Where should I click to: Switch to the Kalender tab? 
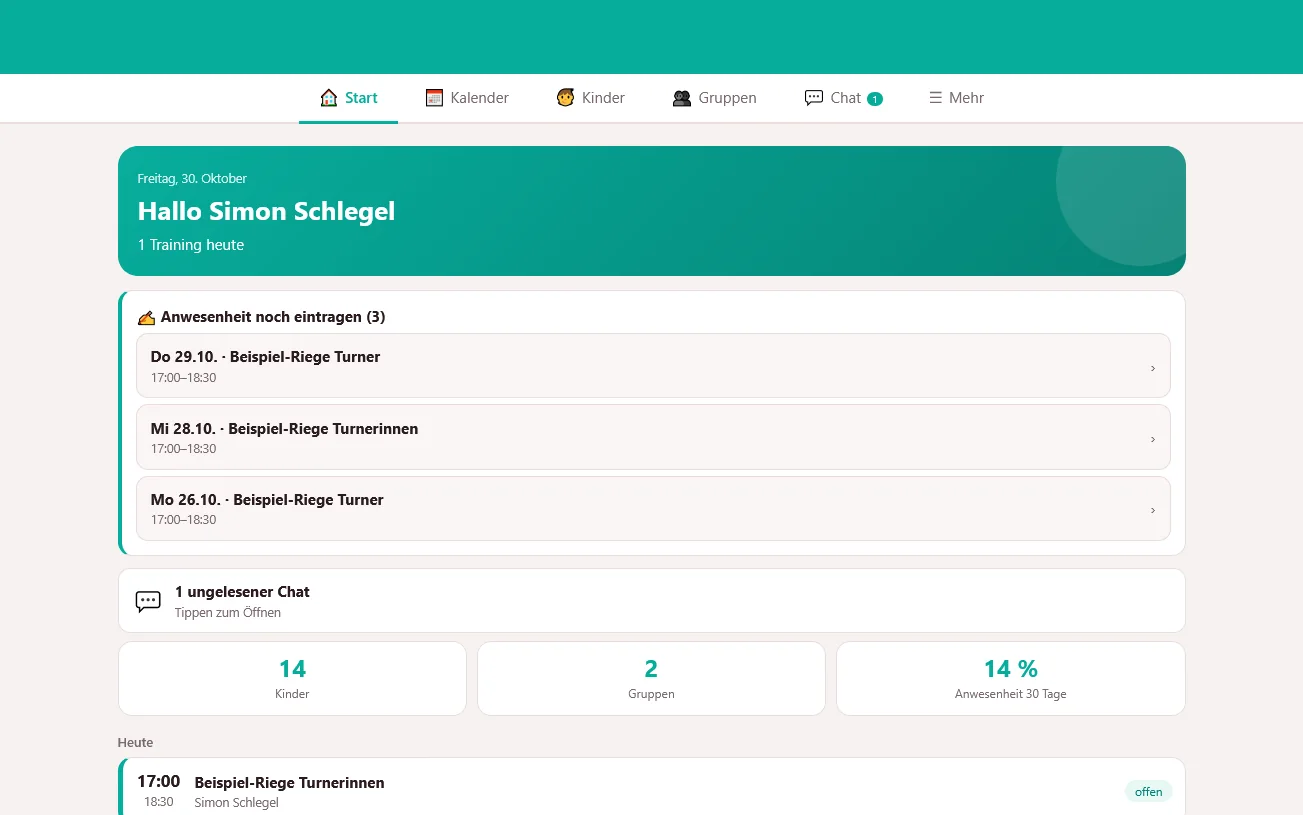click(467, 98)
